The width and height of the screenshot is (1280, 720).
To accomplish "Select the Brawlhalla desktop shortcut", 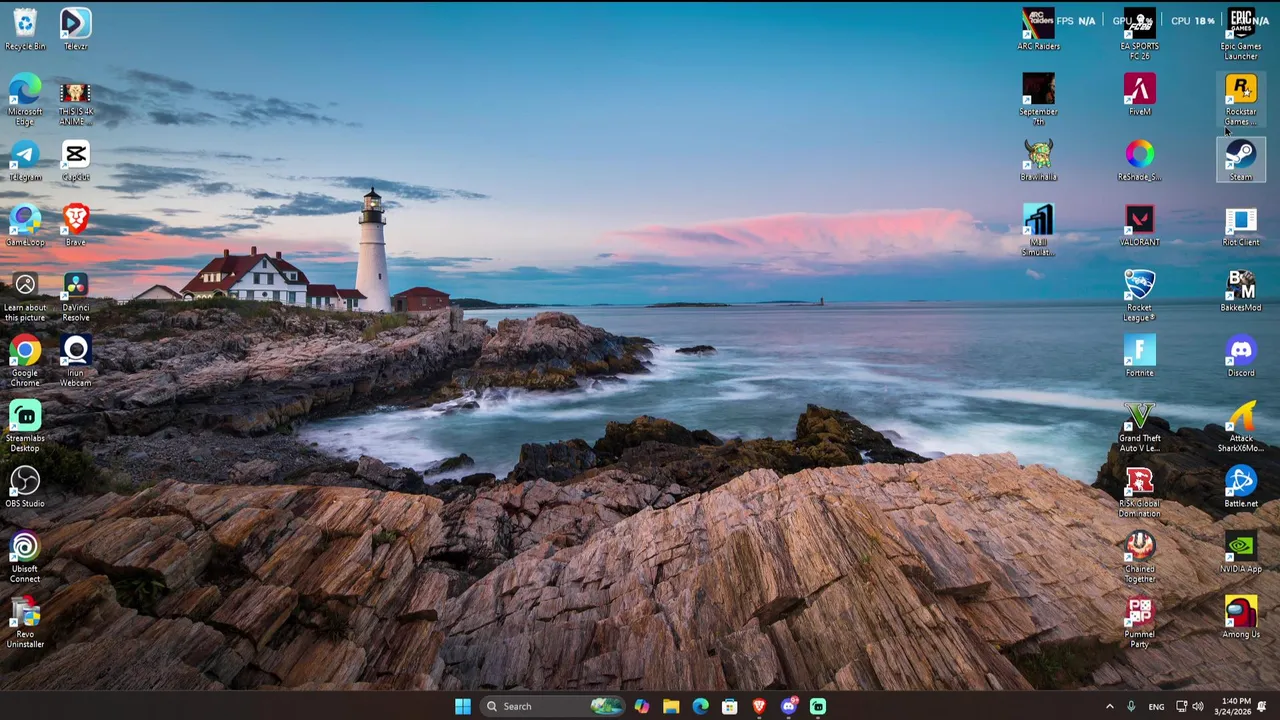I will (1038, 161).
